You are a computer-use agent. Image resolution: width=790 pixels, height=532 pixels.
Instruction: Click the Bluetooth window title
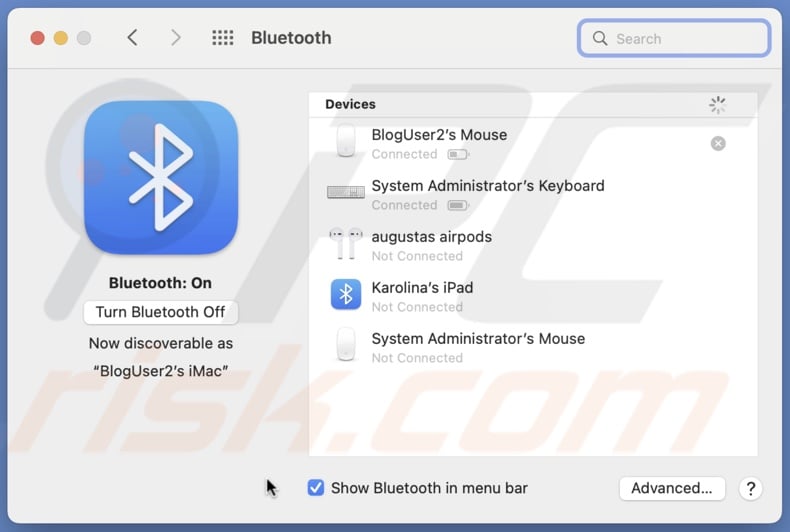click(291, 38)
